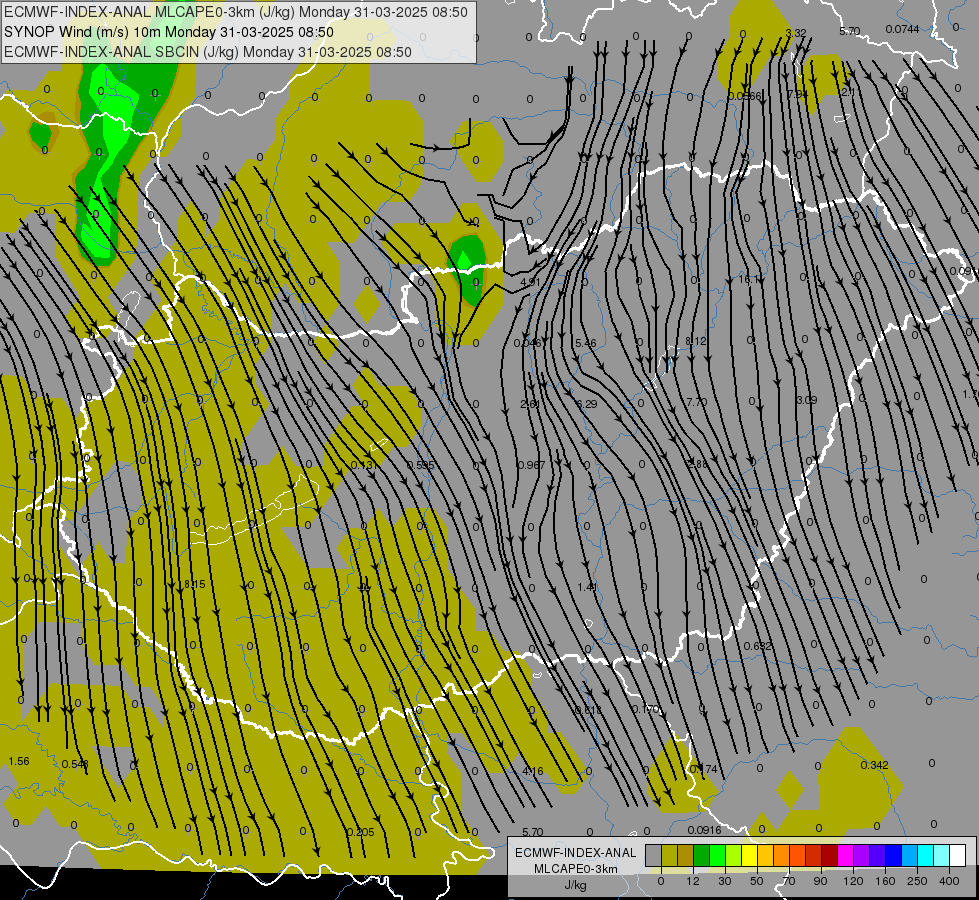Click the map value 0.632

click(757, 646)
